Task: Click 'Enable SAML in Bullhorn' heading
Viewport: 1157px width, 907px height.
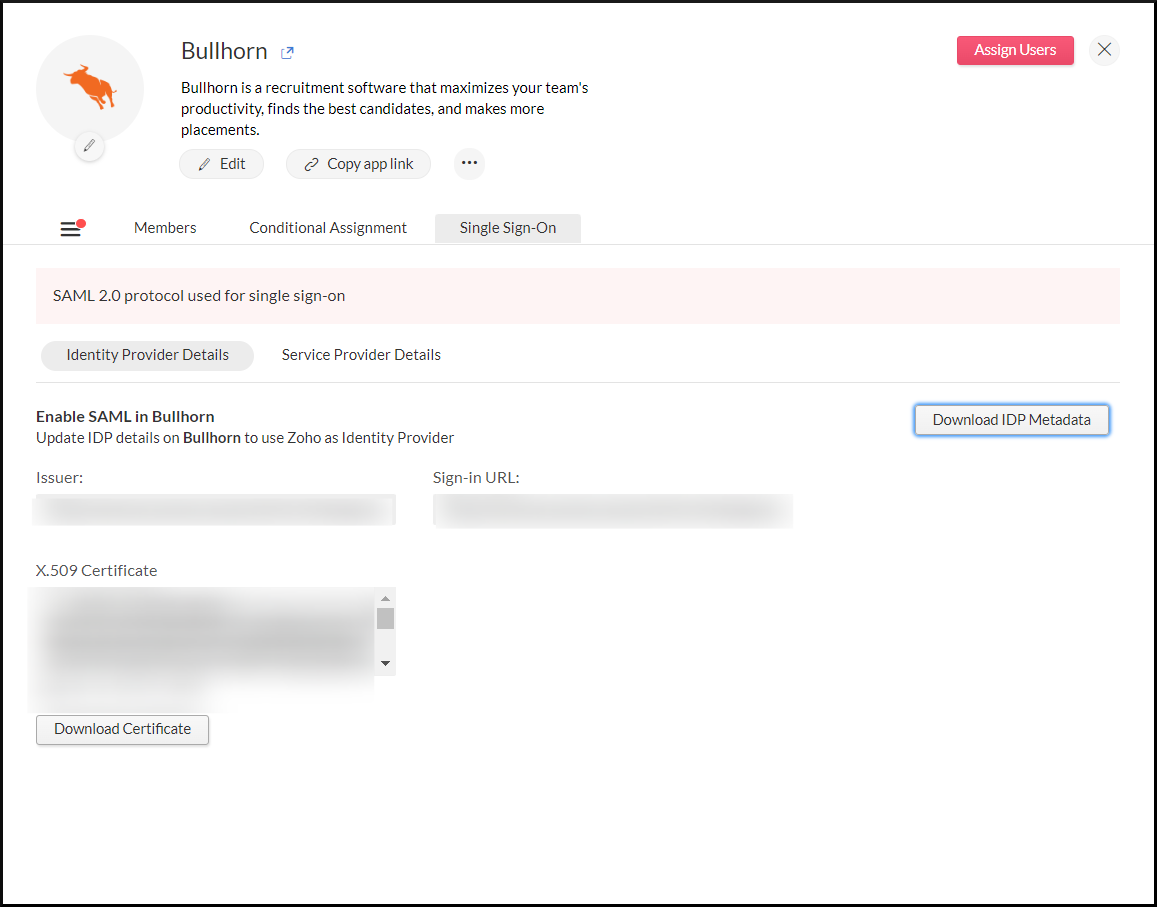Action: pos(125,416)
